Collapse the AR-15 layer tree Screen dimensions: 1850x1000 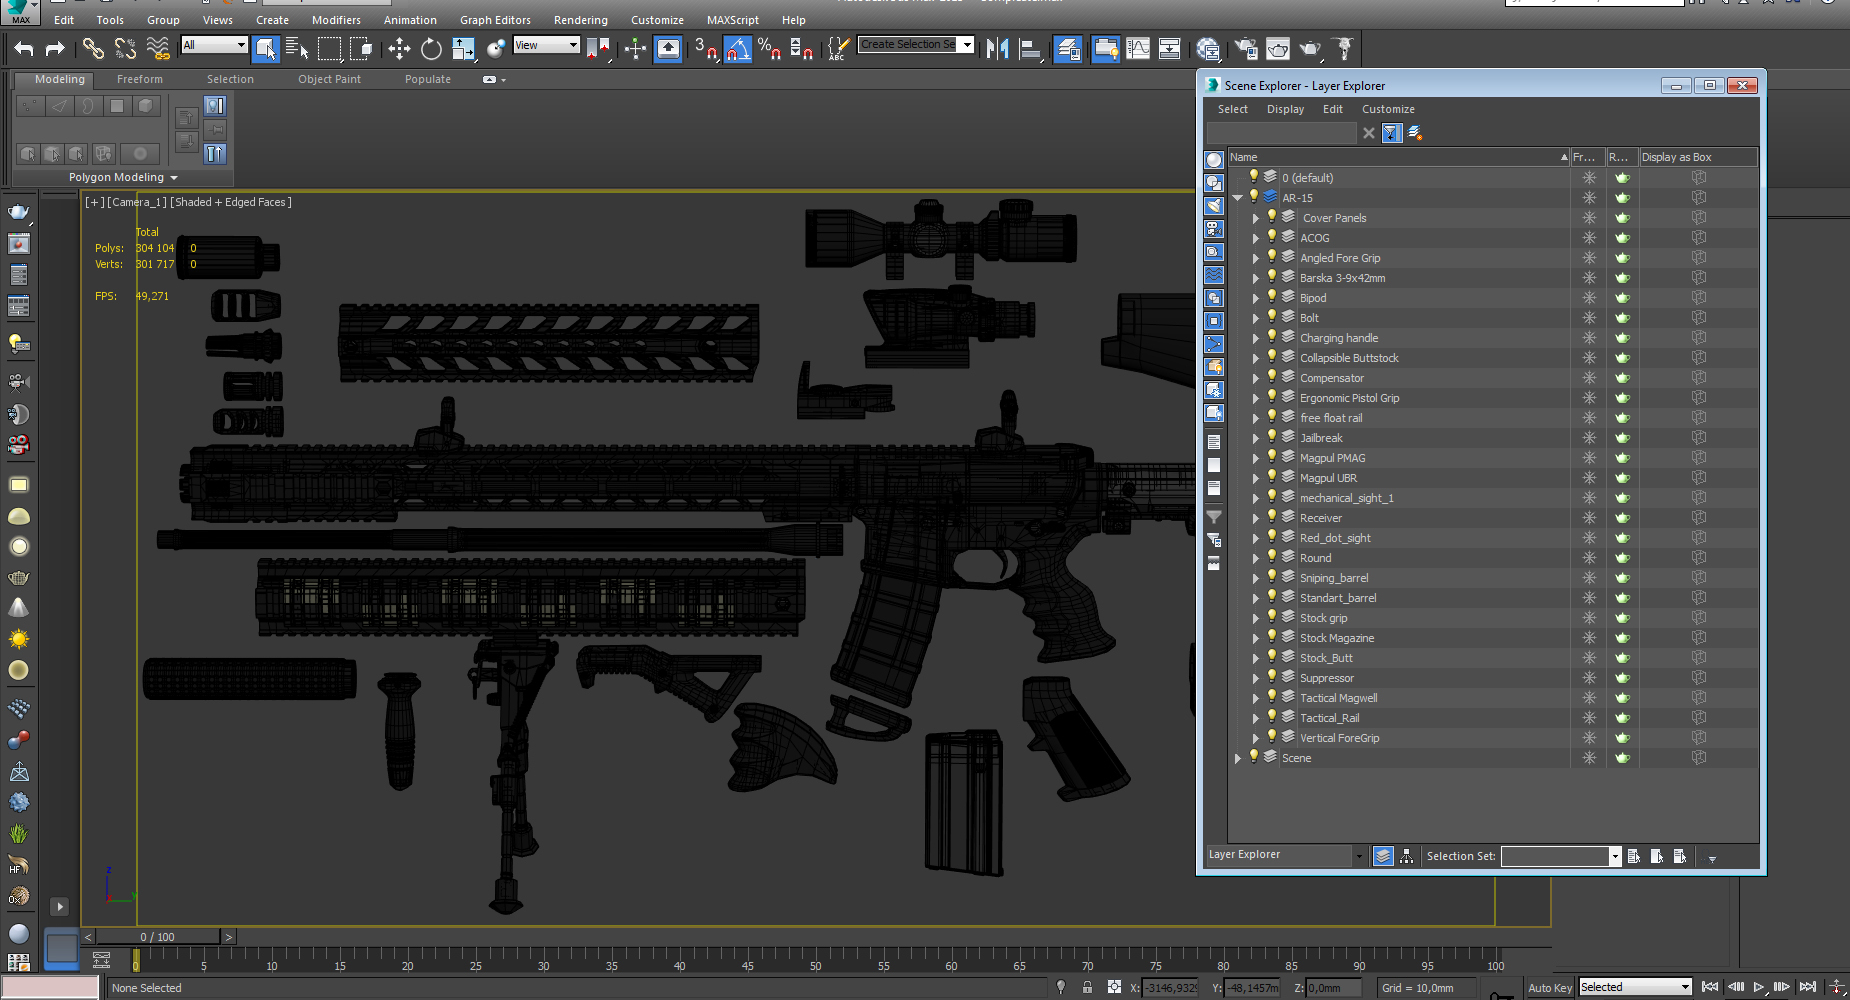(x=1238, y=197)
